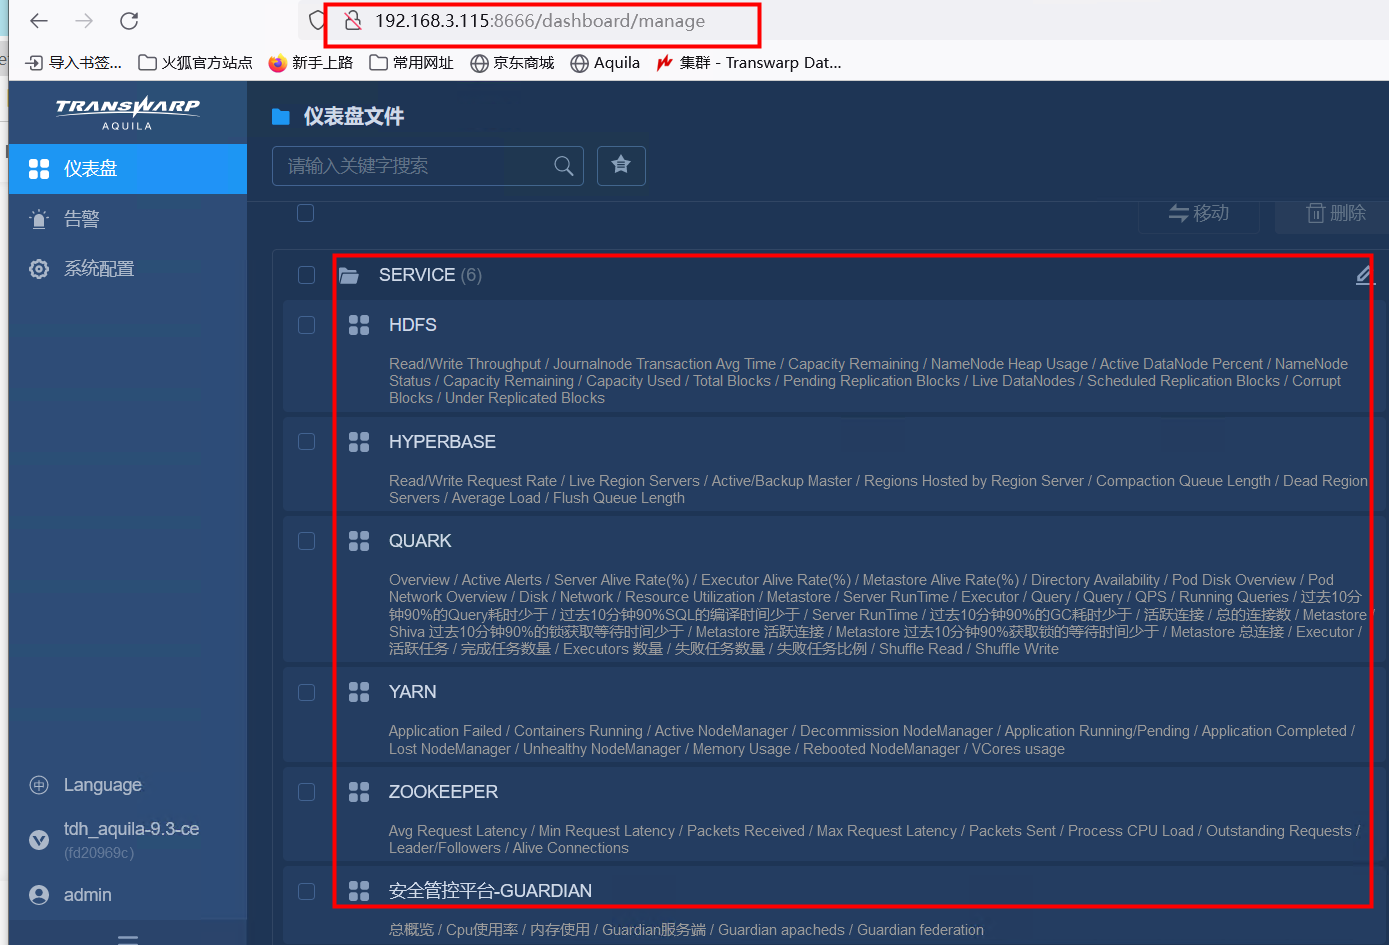Open the 火狐官方站点 bookmark folder
Screen dimensions: 1389x945
pos(195,63)
